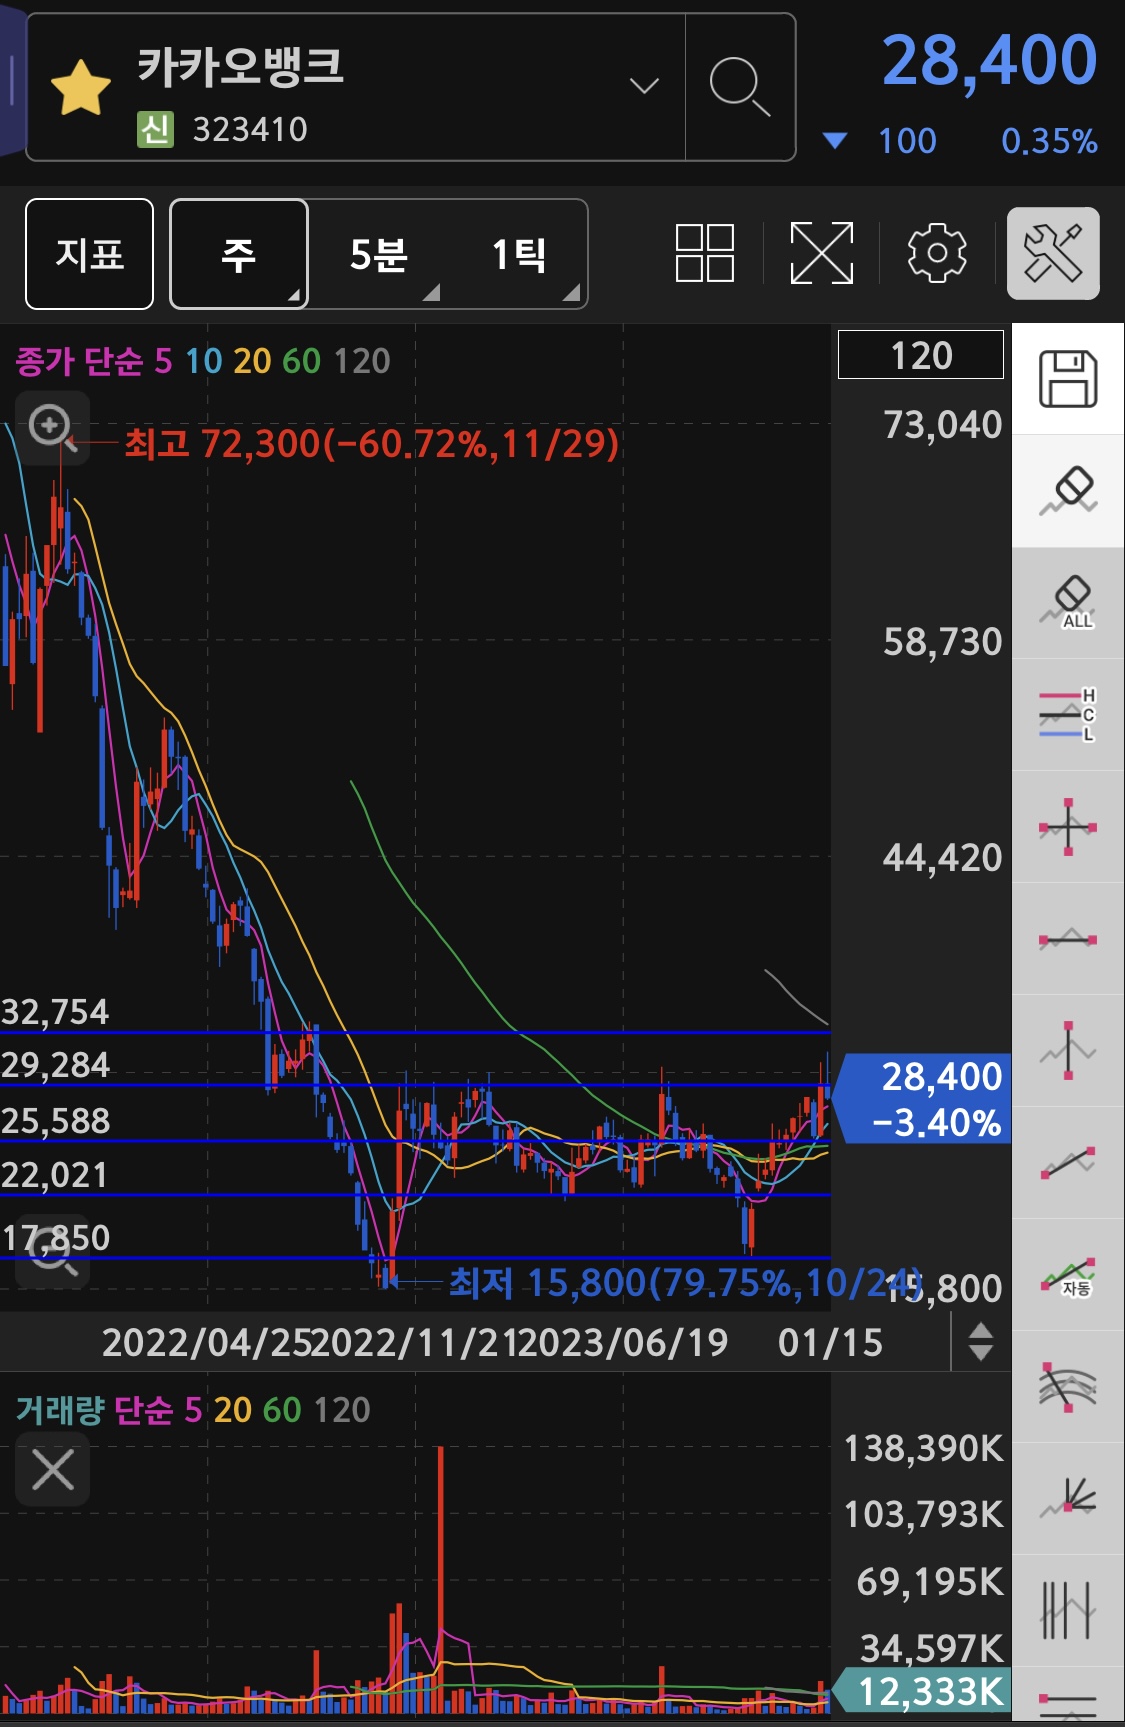1125x1727 pixels.
Task: Tap the 2022/04/25 date axis label
Action: [207, 1342]
